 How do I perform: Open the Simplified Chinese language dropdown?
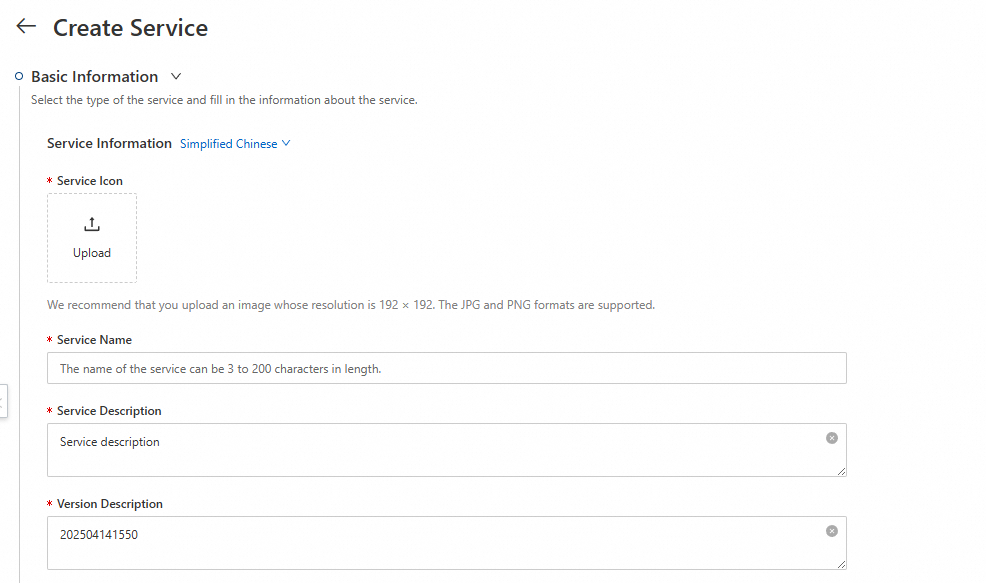pos(229,144)
